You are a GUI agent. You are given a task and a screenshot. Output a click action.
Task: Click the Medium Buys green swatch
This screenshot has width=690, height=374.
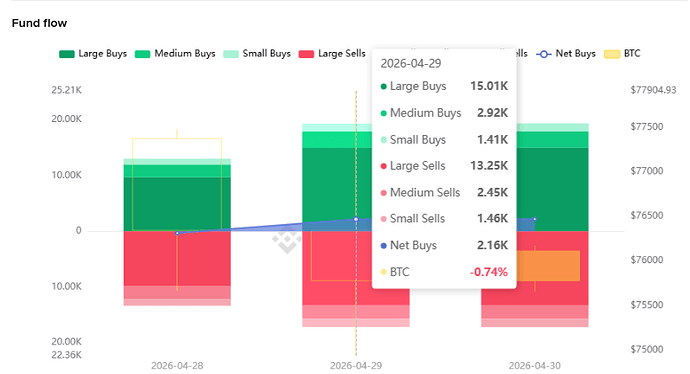[x=142, y=54]
